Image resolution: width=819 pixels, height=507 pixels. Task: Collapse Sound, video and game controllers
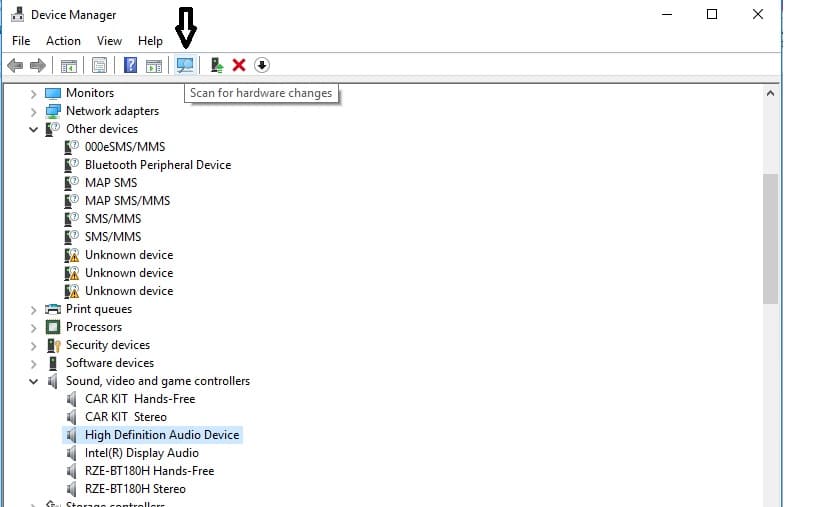click(34, 381)
